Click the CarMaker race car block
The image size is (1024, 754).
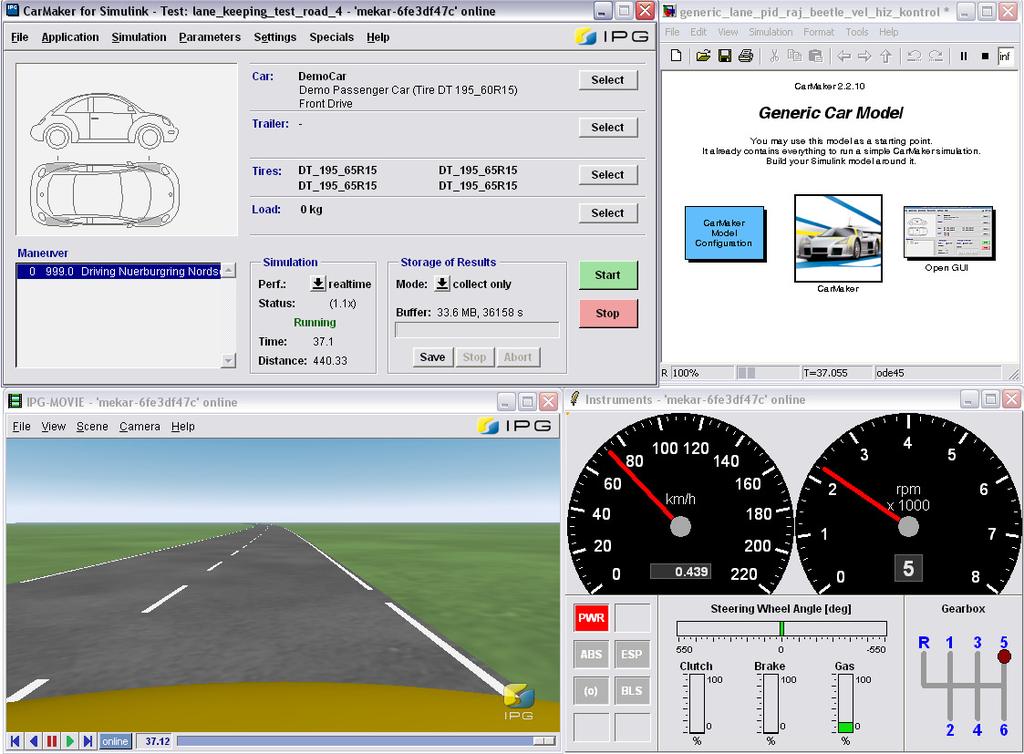838,238
